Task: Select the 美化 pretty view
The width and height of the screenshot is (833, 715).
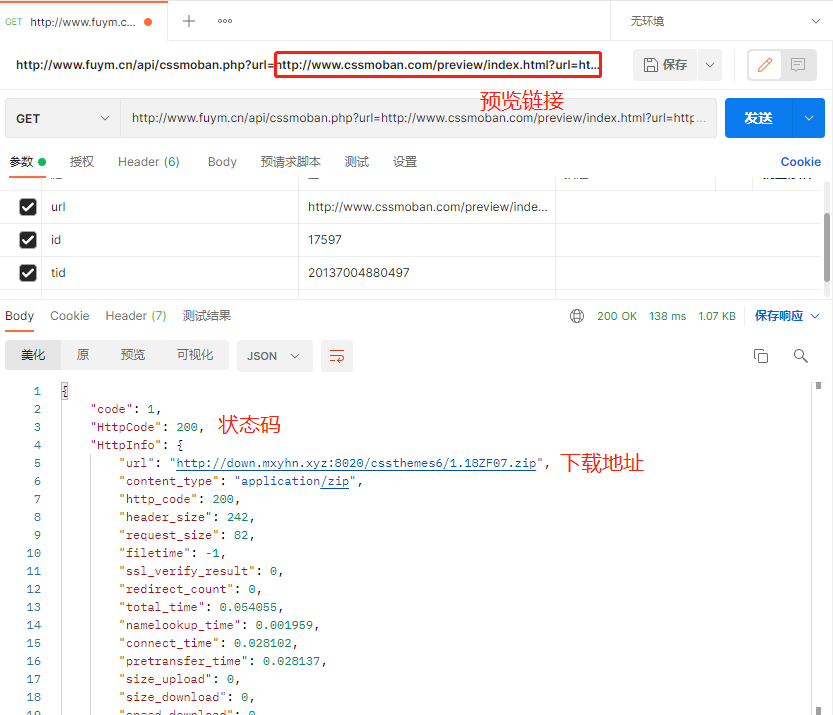Action: point(33,355)
